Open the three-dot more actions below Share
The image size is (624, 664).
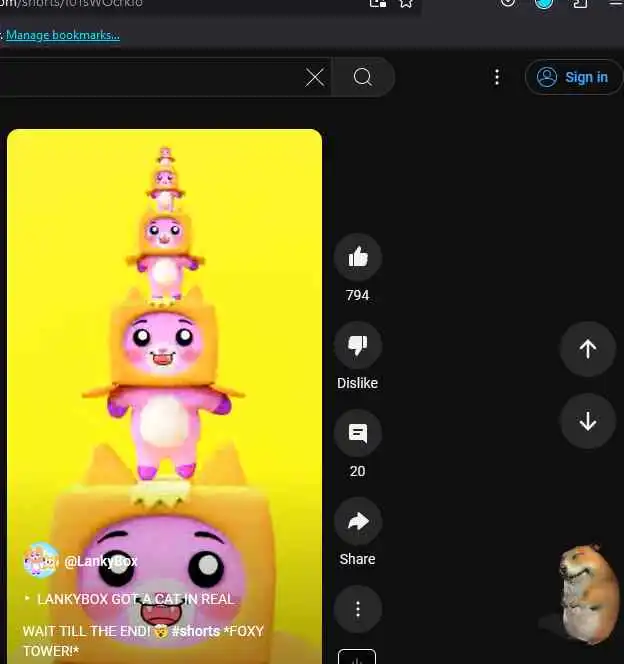(358, 609)
